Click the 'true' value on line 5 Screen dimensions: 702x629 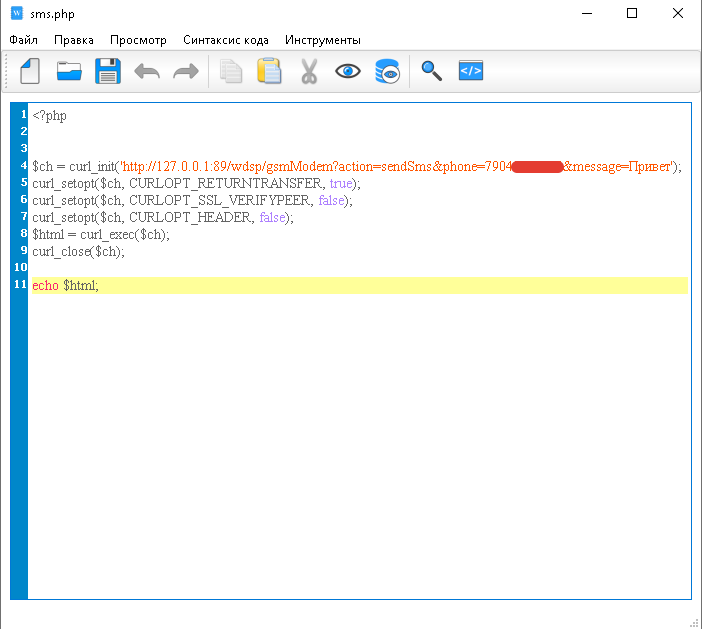coord(341,184)
